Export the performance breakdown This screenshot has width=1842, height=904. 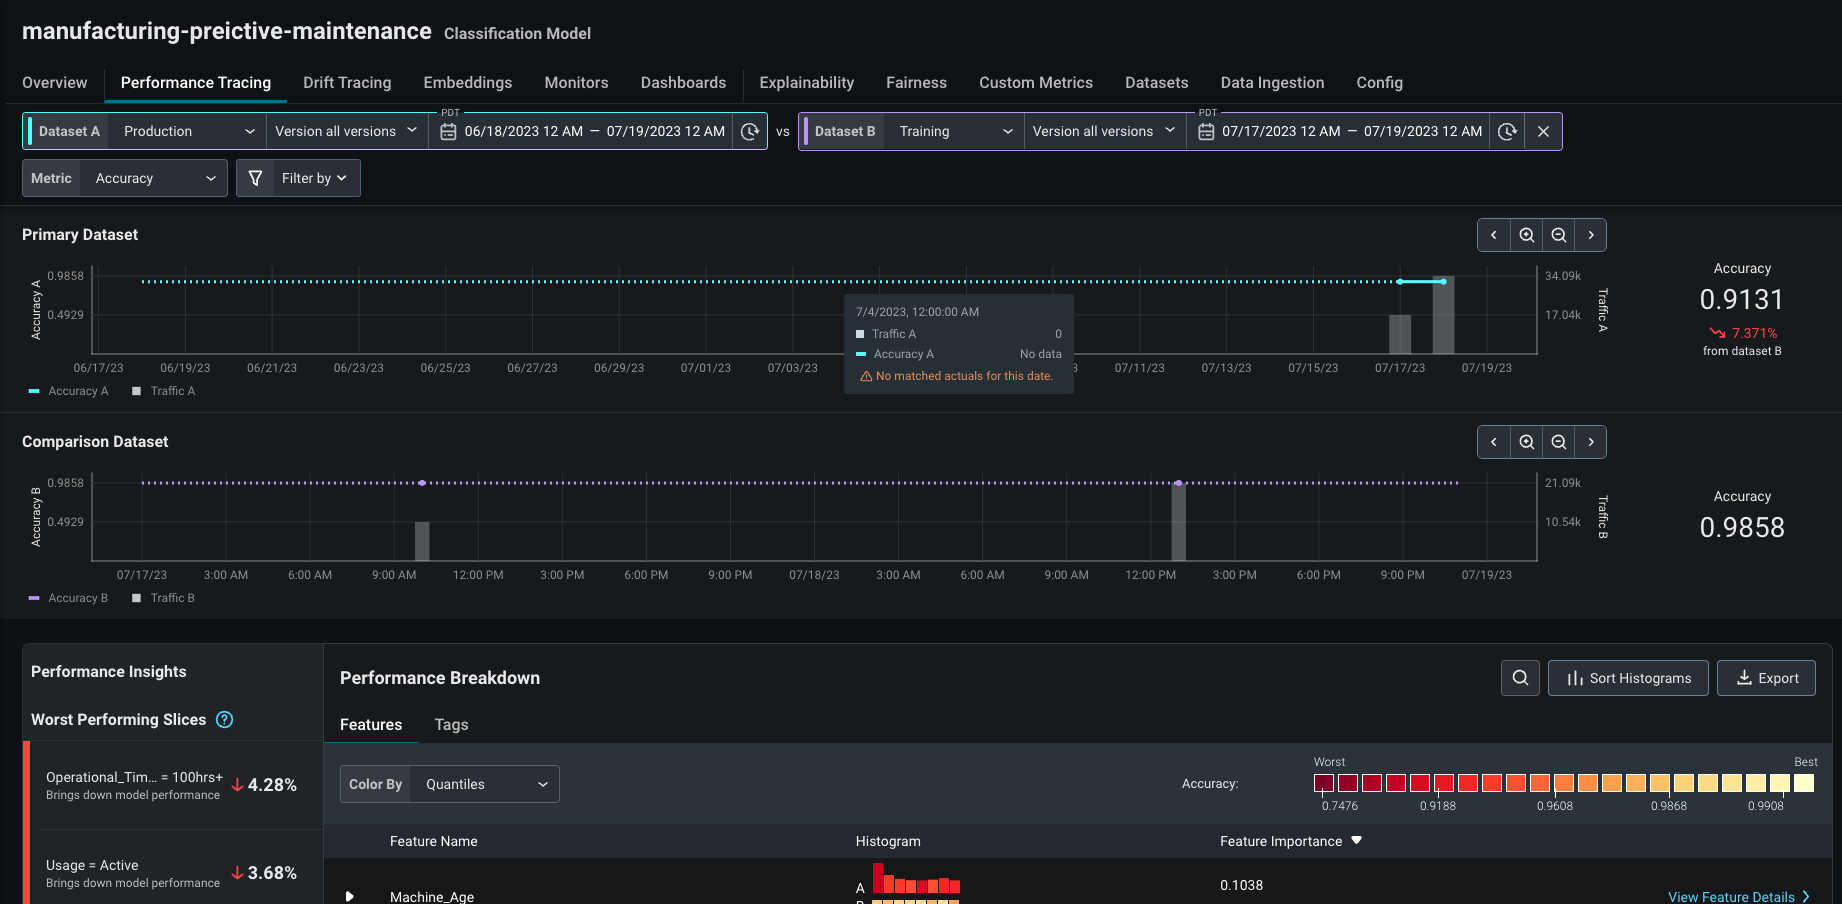click(1766, 678)
